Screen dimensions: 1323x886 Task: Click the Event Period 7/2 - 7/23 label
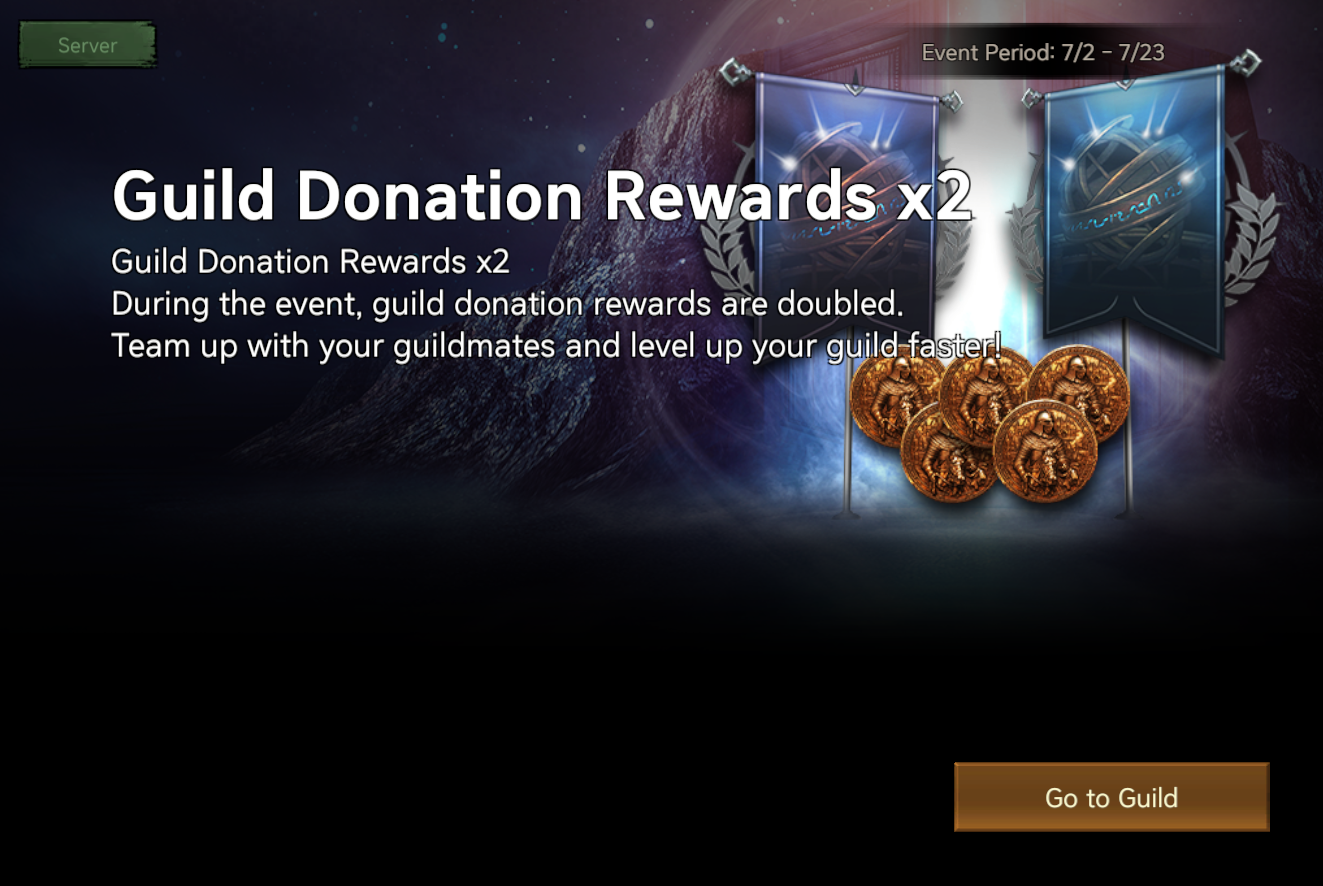1043,52
